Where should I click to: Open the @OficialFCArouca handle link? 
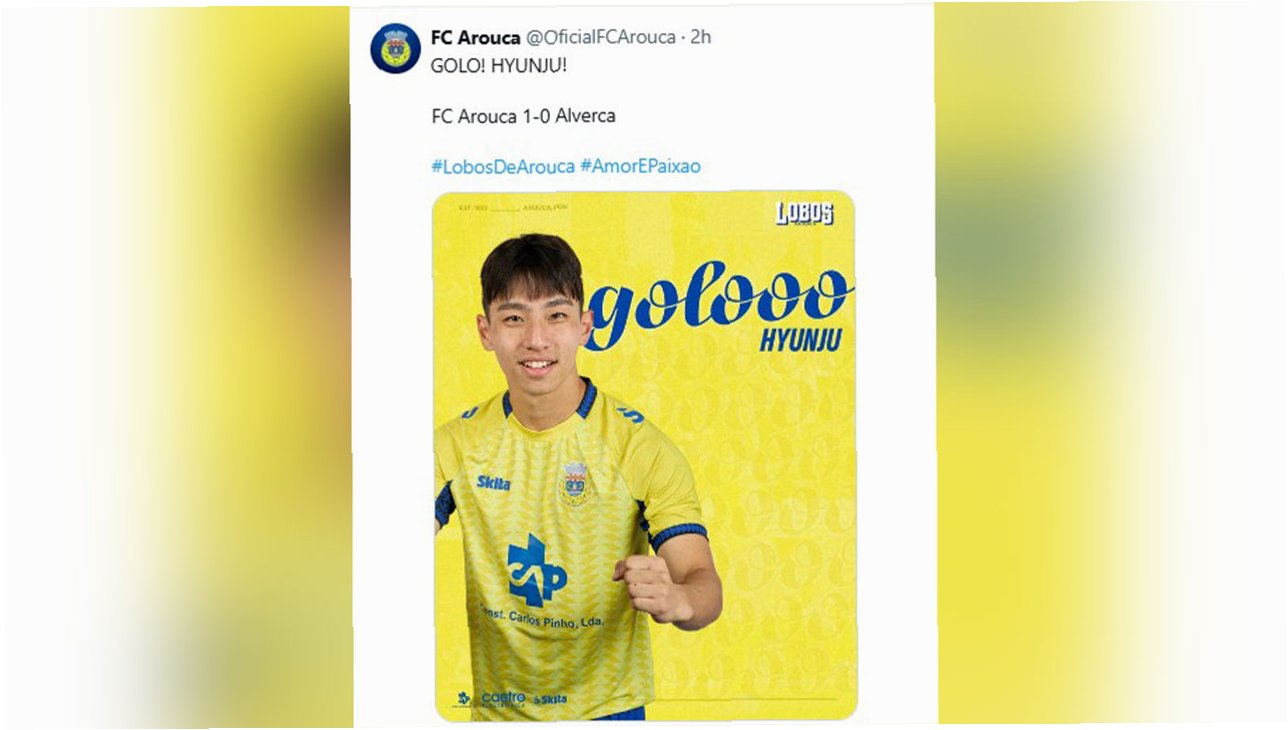[x=600, y=38]
